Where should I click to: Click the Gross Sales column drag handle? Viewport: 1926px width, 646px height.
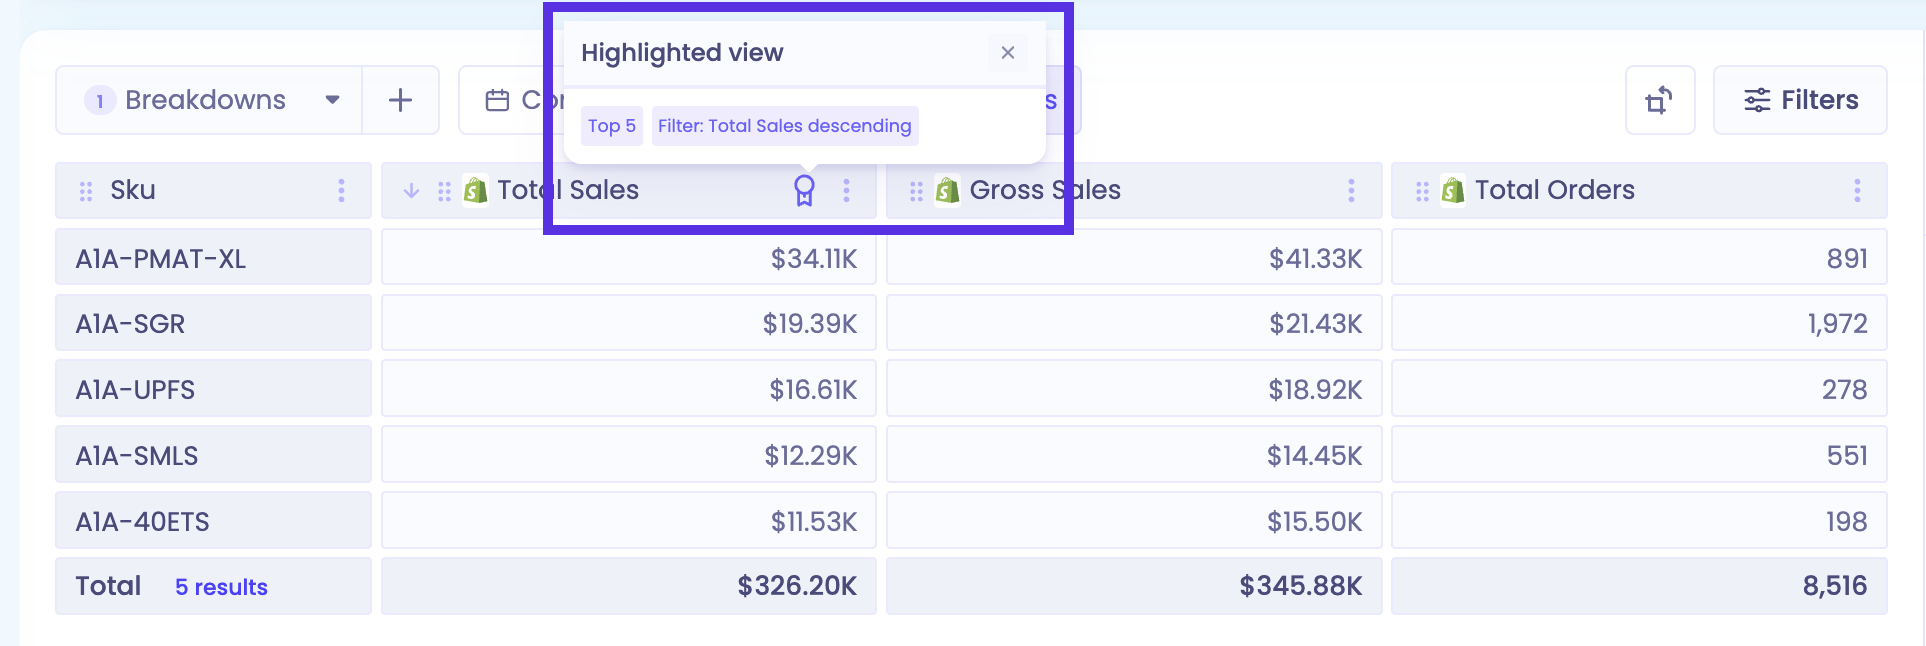pyautogui.click(x=916, y=191)
